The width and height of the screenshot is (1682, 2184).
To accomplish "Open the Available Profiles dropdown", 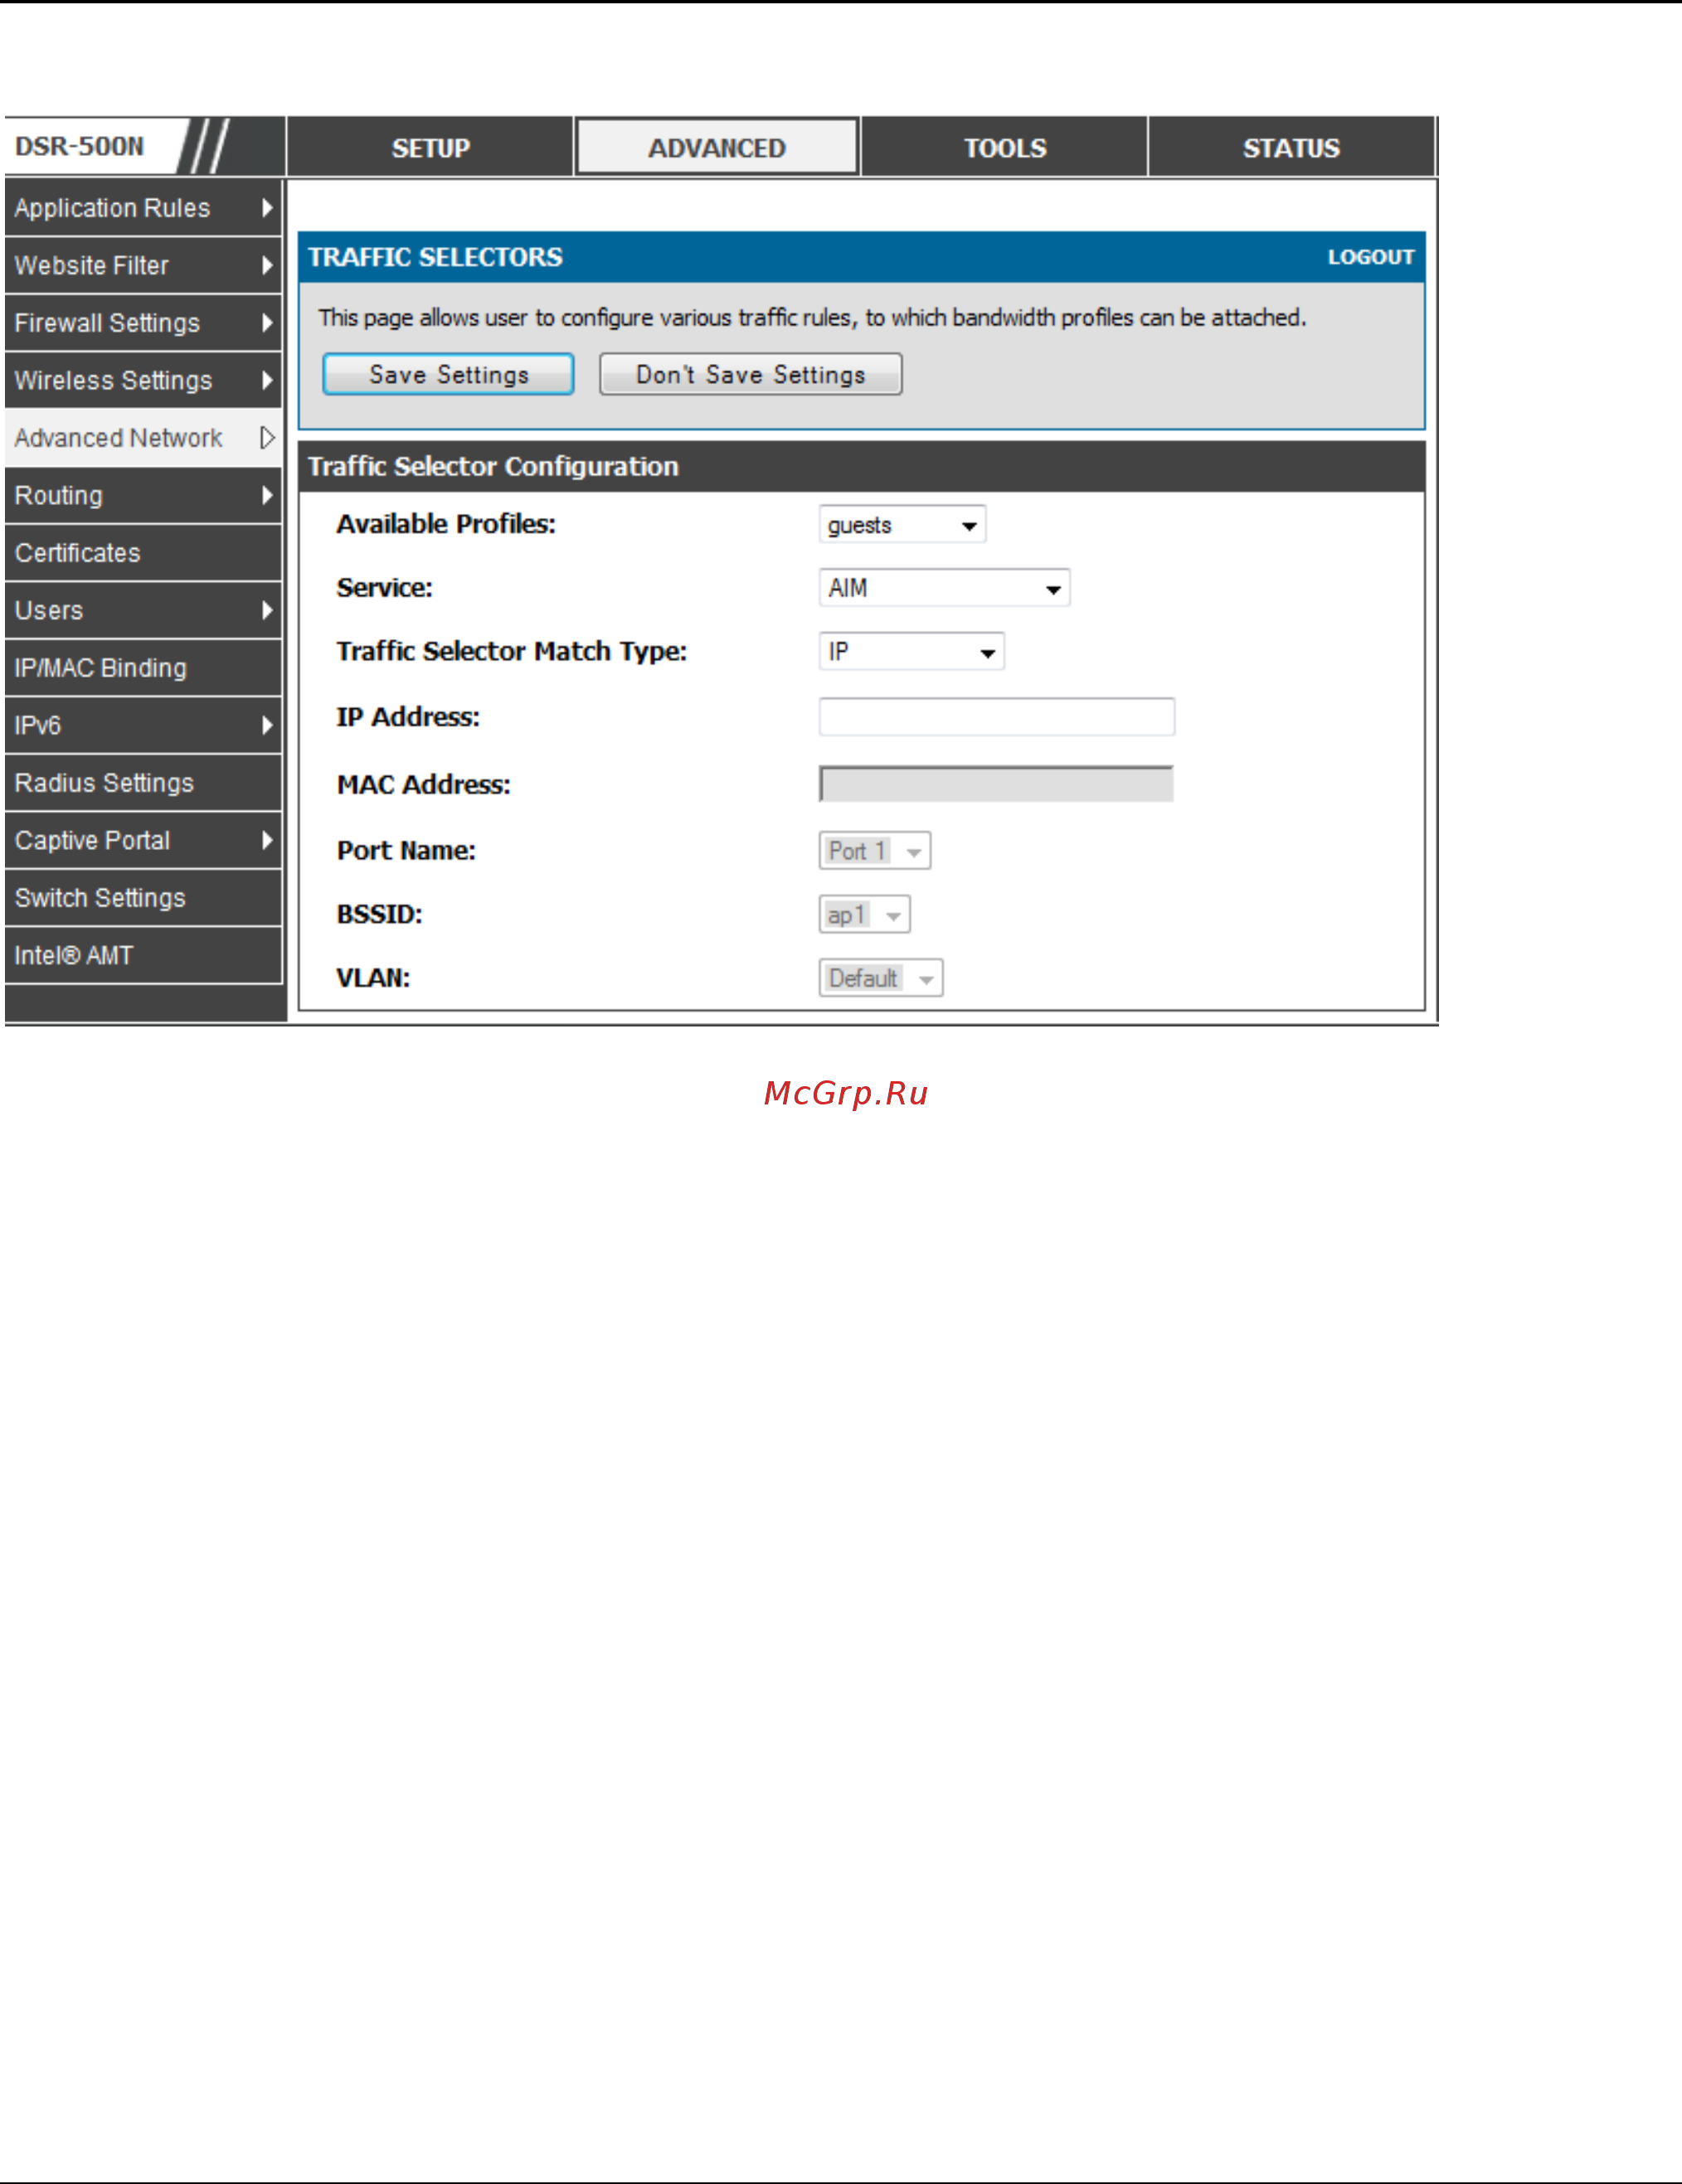I will click(x=902, y=525).
